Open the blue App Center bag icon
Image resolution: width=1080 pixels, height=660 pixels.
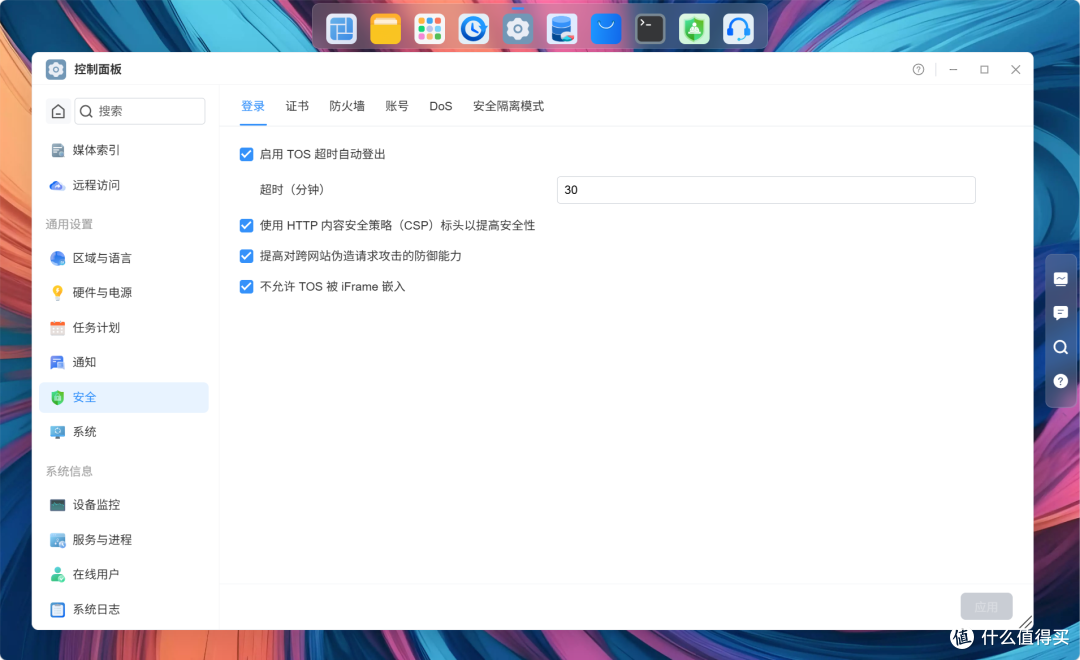click(606, 29)
